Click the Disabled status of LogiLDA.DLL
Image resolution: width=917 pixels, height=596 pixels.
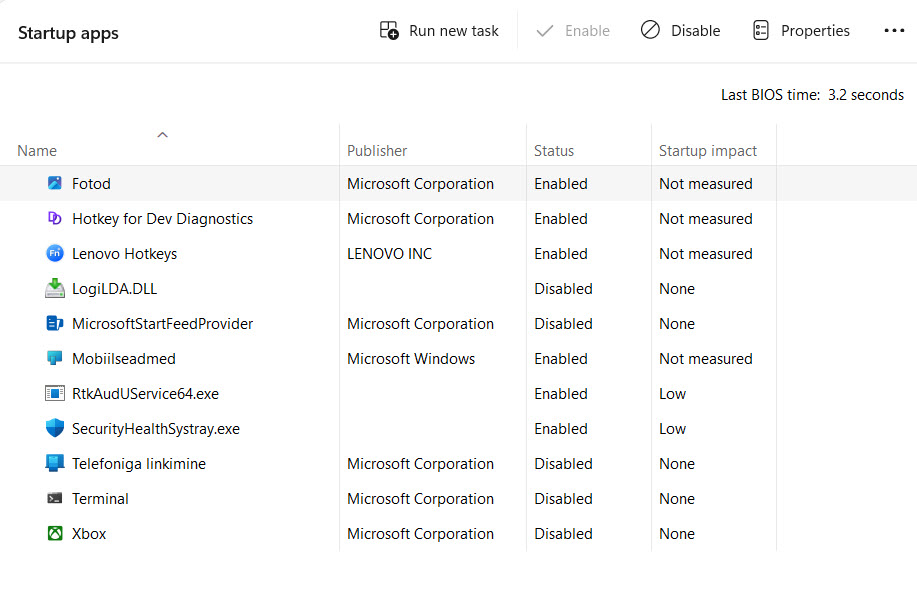(563, 289)
